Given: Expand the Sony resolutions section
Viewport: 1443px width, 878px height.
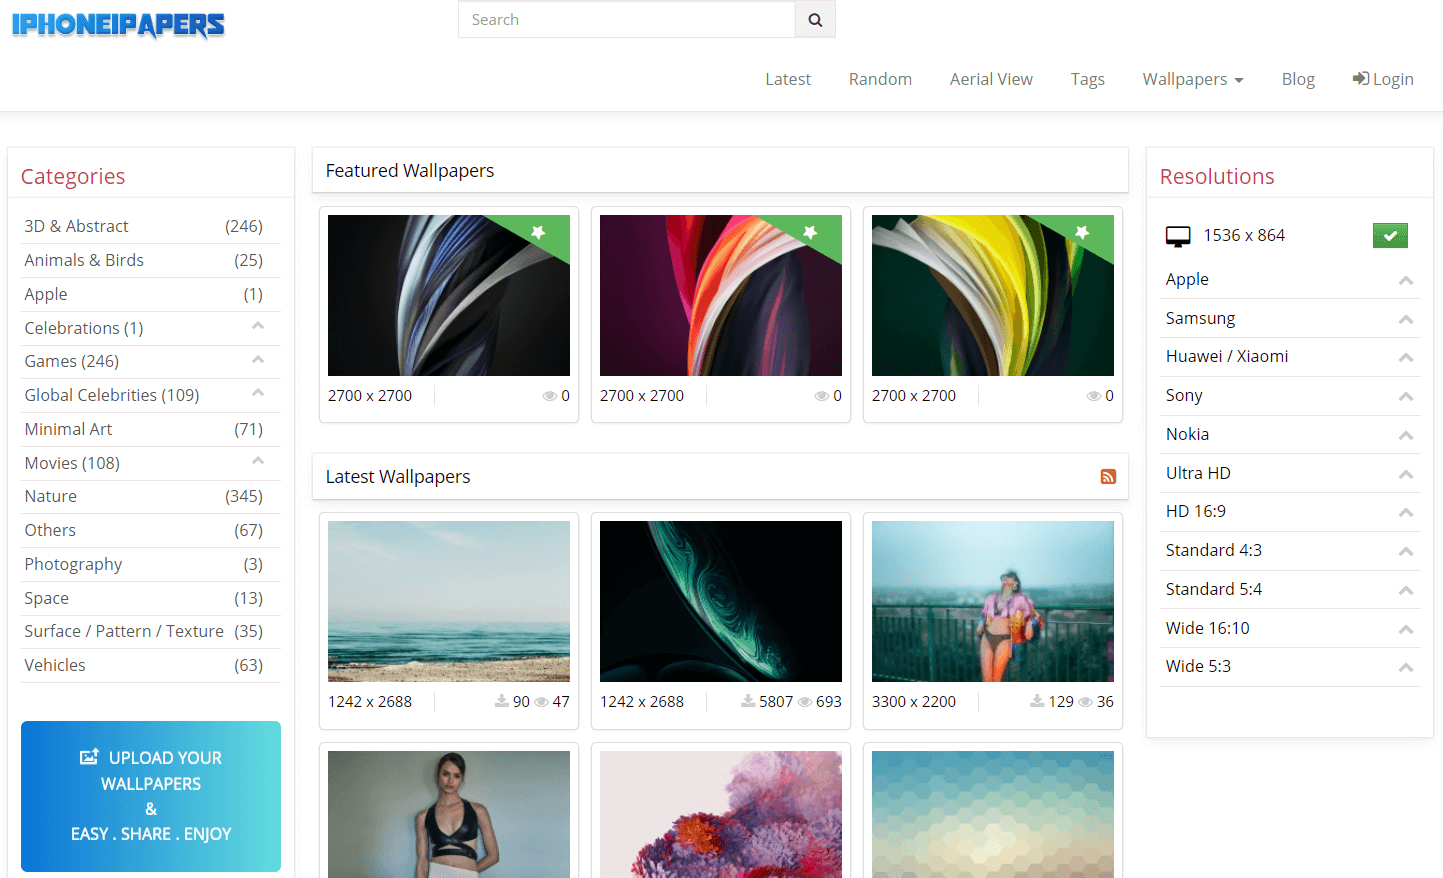Looking at the screenshot, I should click(1406, 396).
